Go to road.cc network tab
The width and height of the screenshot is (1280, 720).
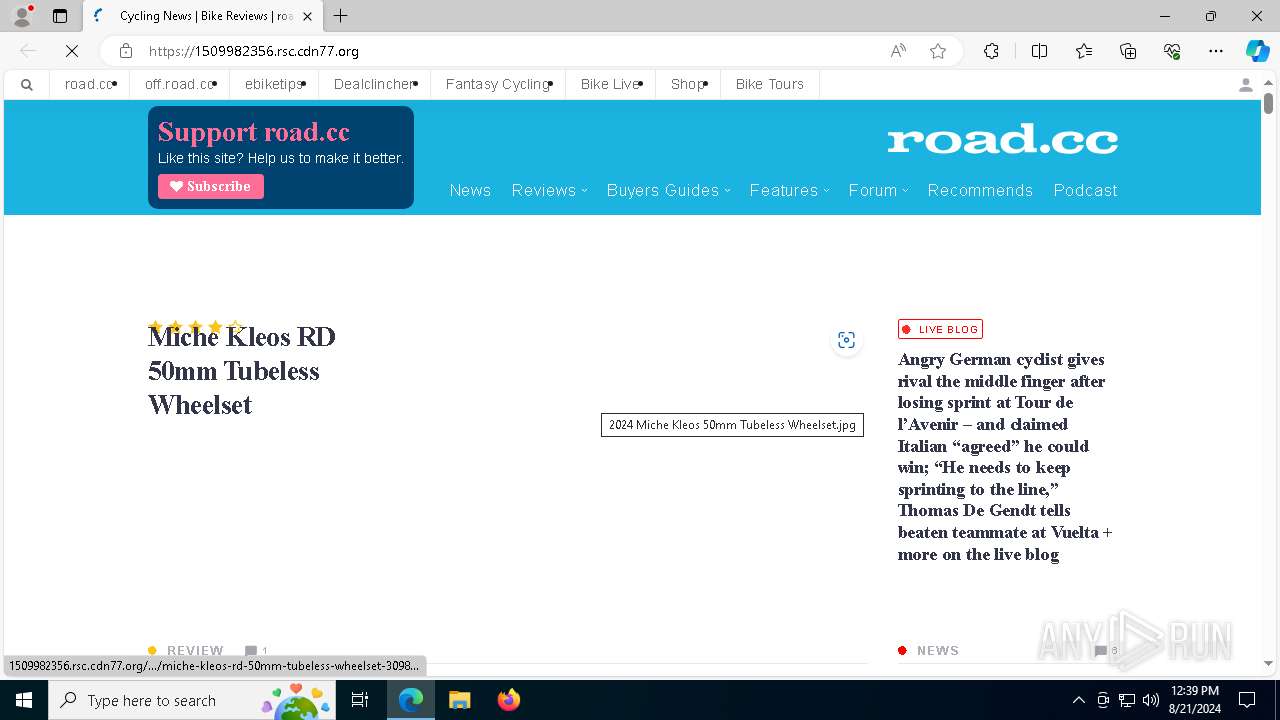(x=90, y=85)
